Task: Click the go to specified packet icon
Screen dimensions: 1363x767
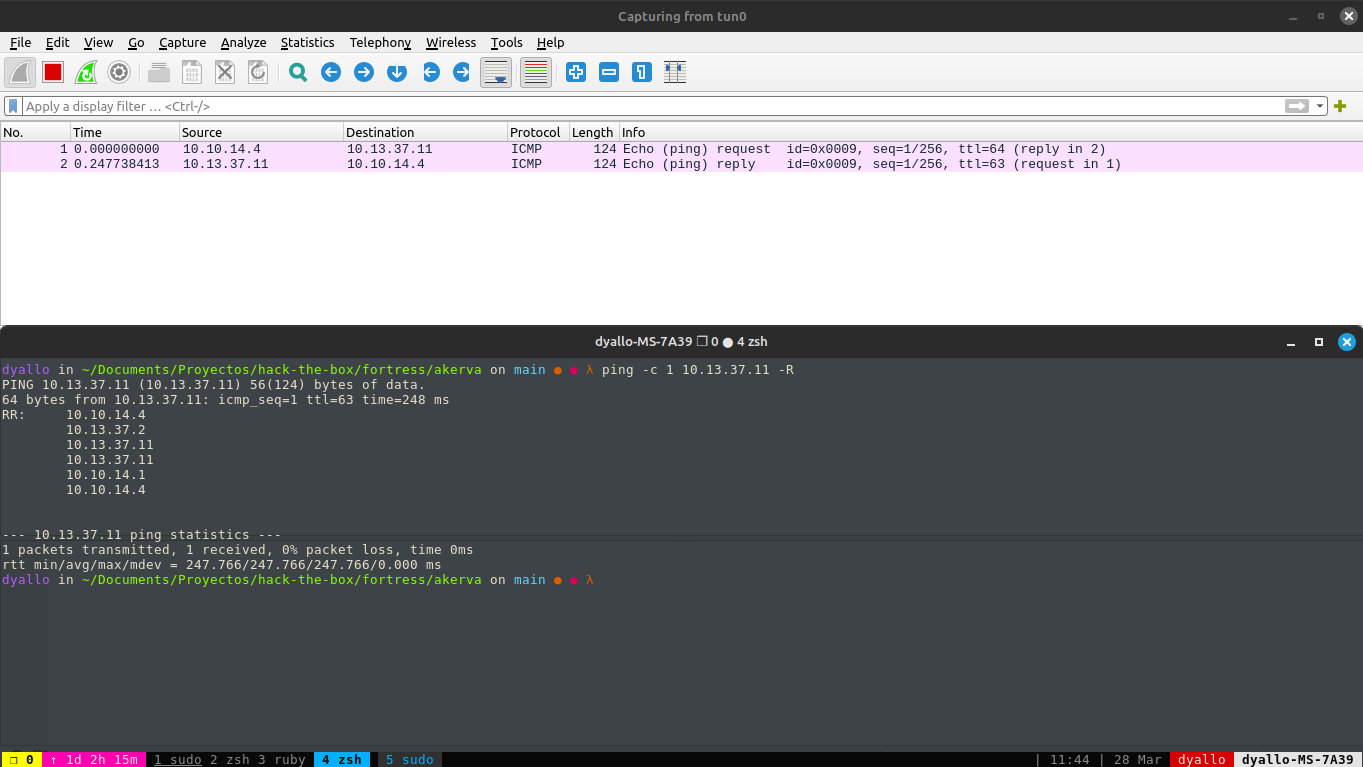Action: click(397, 72)
